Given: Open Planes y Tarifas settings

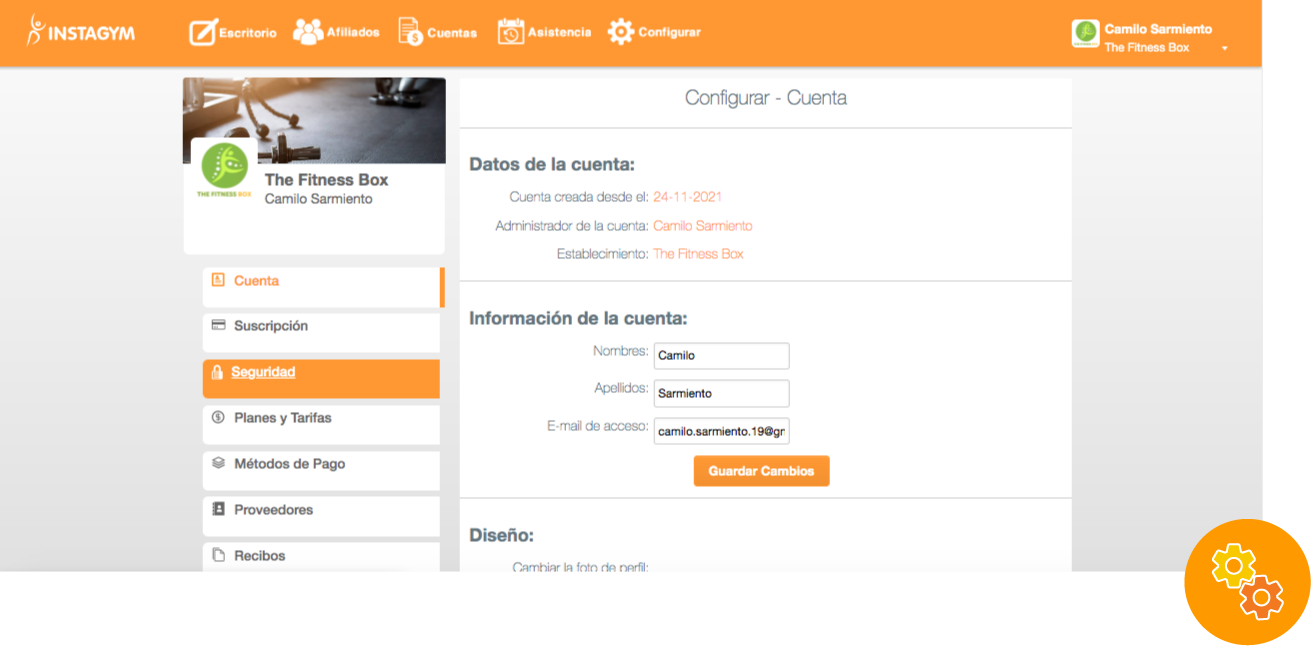Looking at the screenshot, I should (282, 418).
